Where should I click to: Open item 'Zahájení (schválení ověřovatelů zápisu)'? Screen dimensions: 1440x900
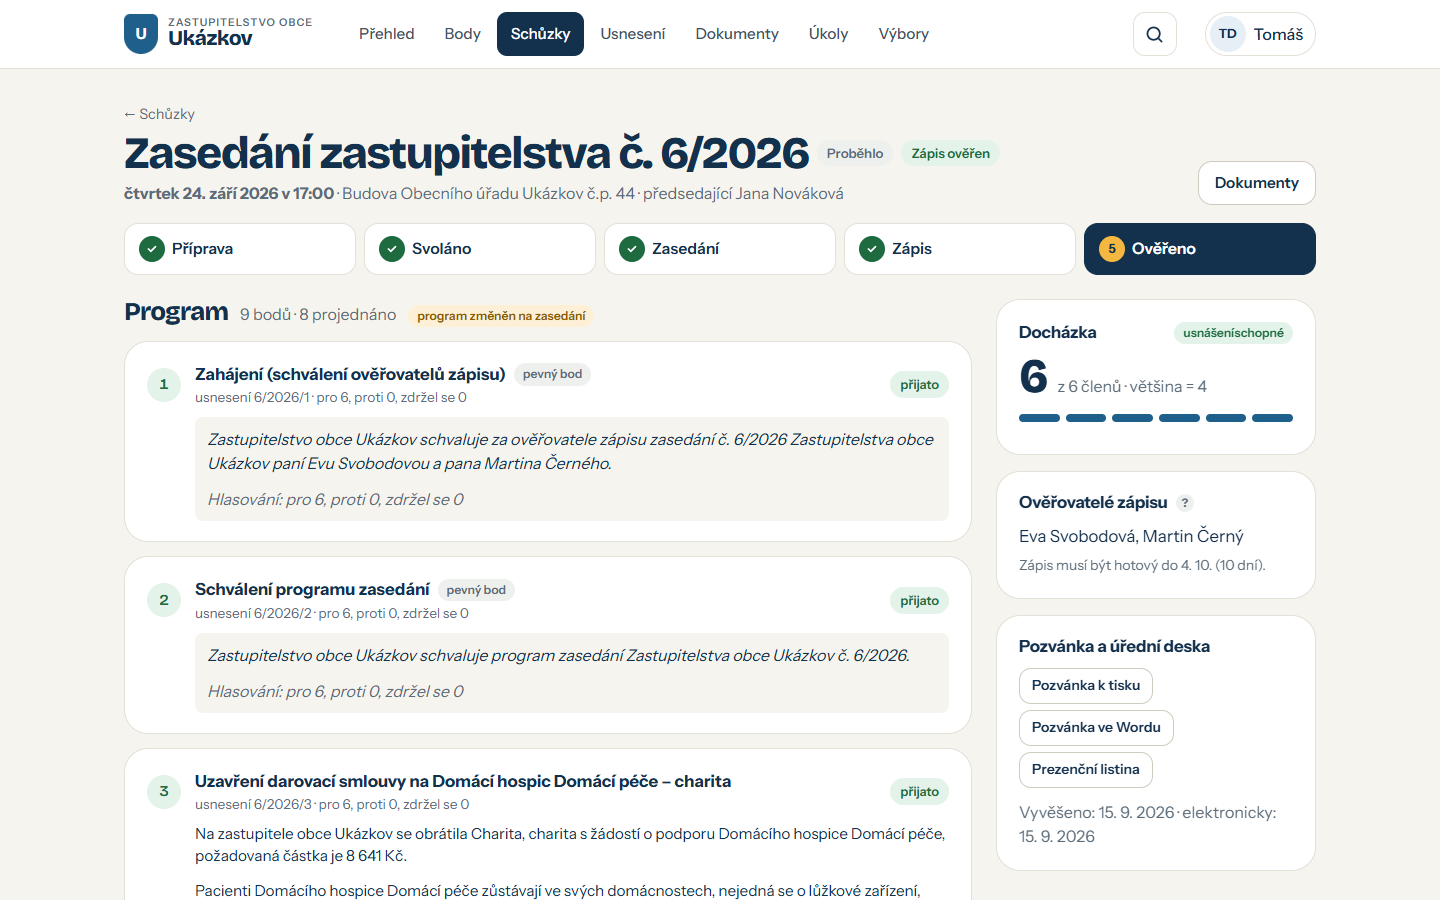coord(350,374)
